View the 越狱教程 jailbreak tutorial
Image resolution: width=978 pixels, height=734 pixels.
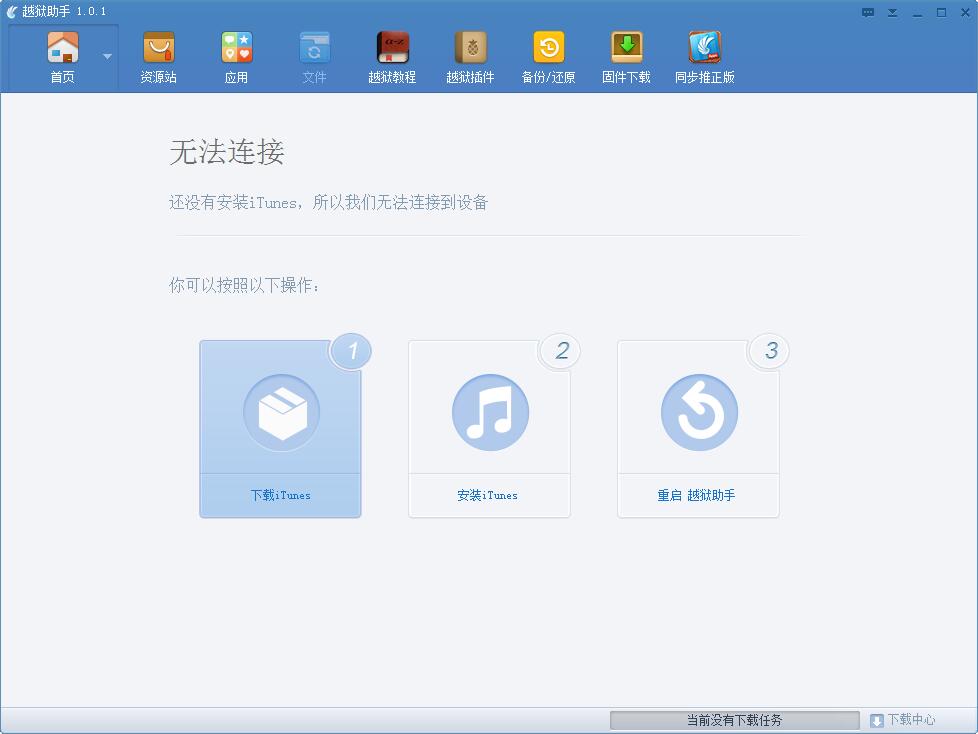click(392, 55)
